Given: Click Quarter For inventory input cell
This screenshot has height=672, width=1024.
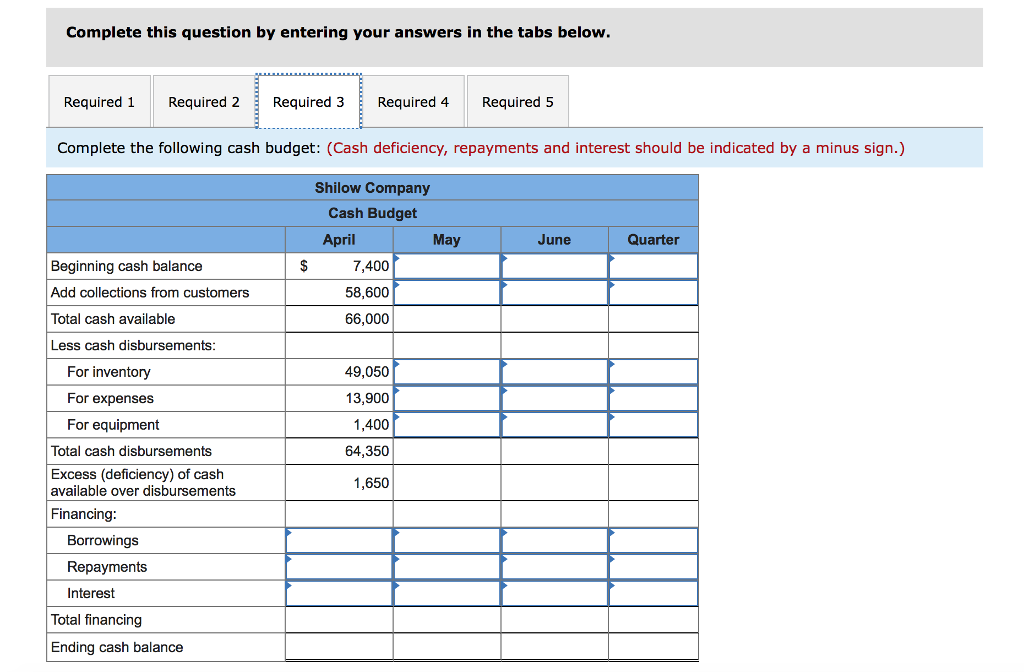Looking at the screenshot, I should click(653, 372).
